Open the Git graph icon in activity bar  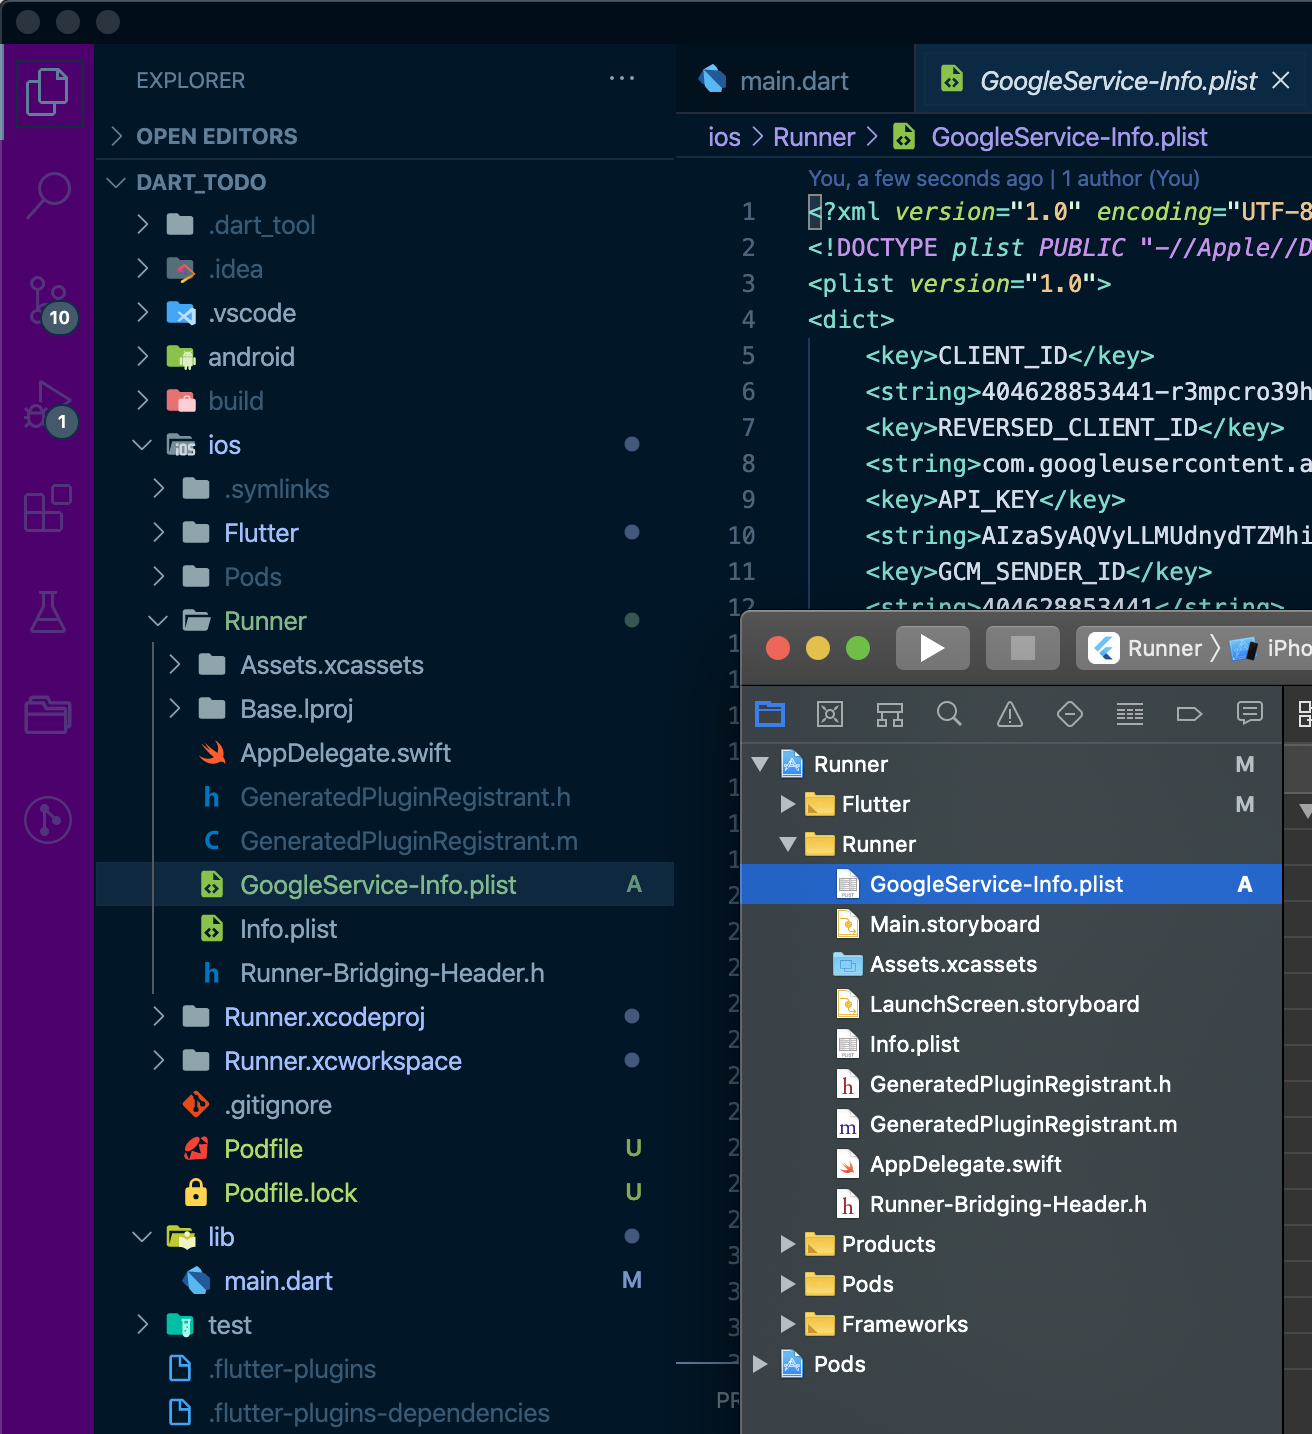47,820
